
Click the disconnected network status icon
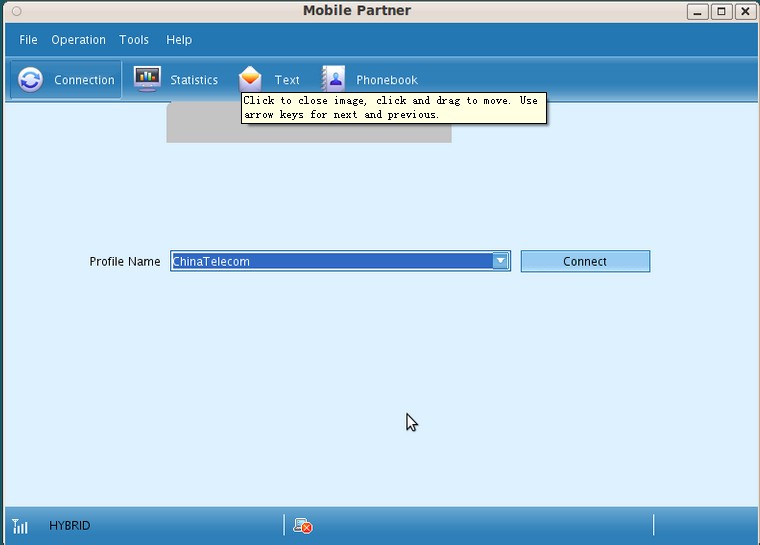(x=302, y=525)
